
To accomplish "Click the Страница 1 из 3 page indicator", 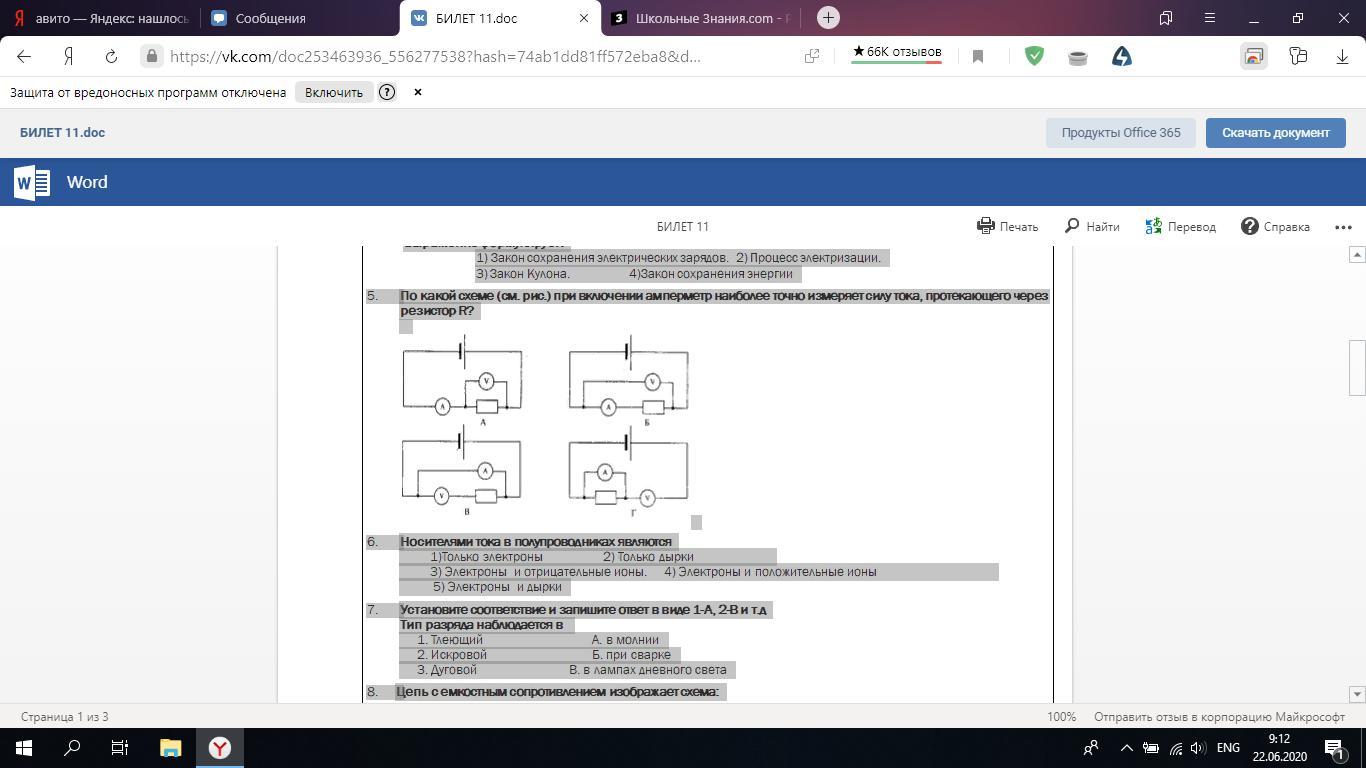I will [65, 717].
